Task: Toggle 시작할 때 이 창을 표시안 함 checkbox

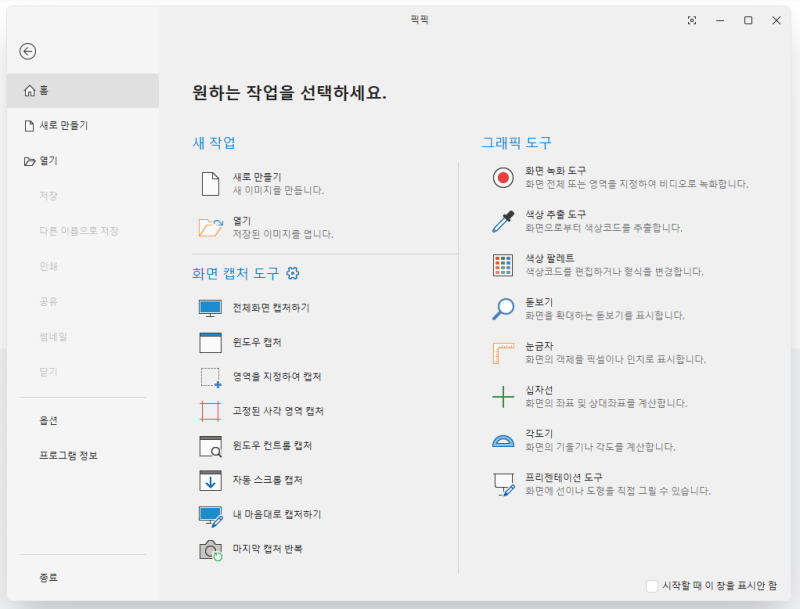Action: click(652, 586)
